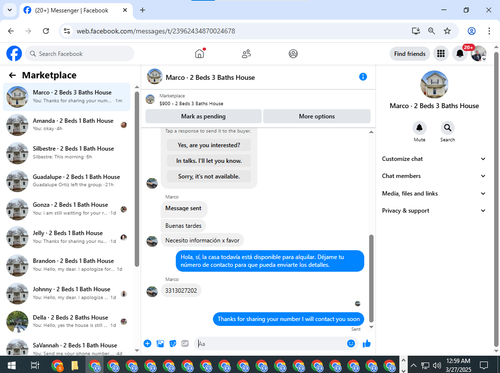Open the Facebook menu grid icon
Screen dimensions: 500x373
pos(441,53)
